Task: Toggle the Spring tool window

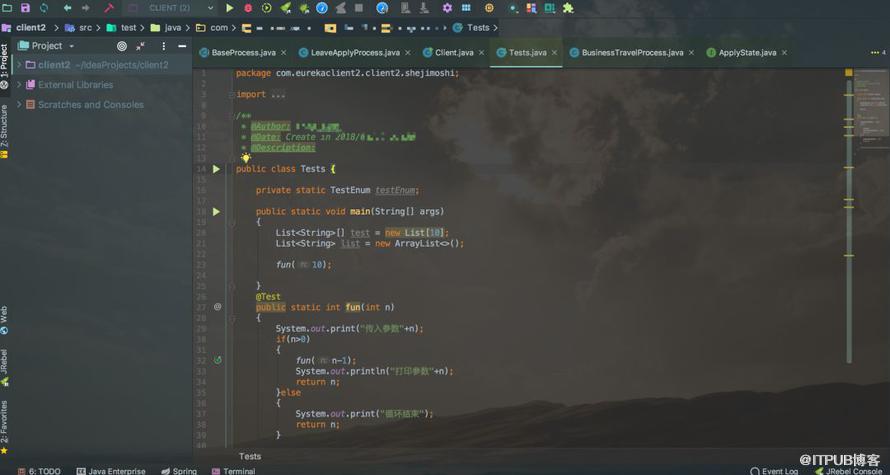Action: coord(179,471)
